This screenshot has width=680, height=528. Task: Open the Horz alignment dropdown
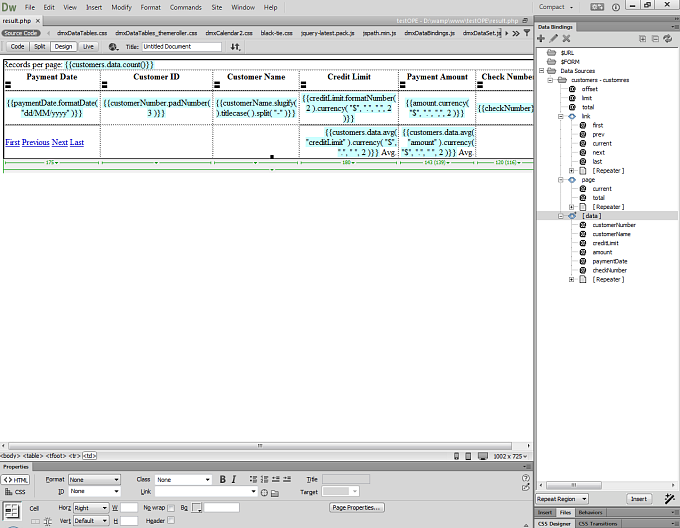91,508
